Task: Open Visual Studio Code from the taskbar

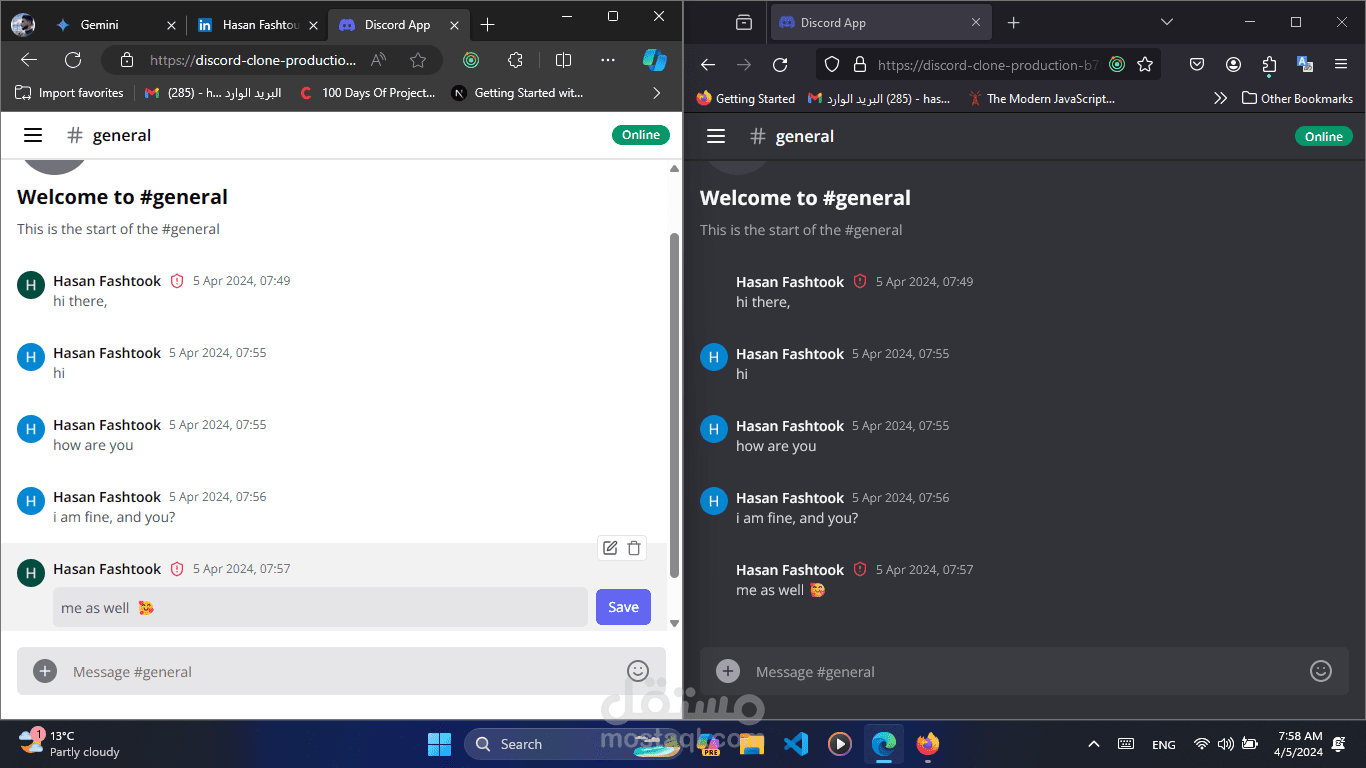Action: coord(795,744)
